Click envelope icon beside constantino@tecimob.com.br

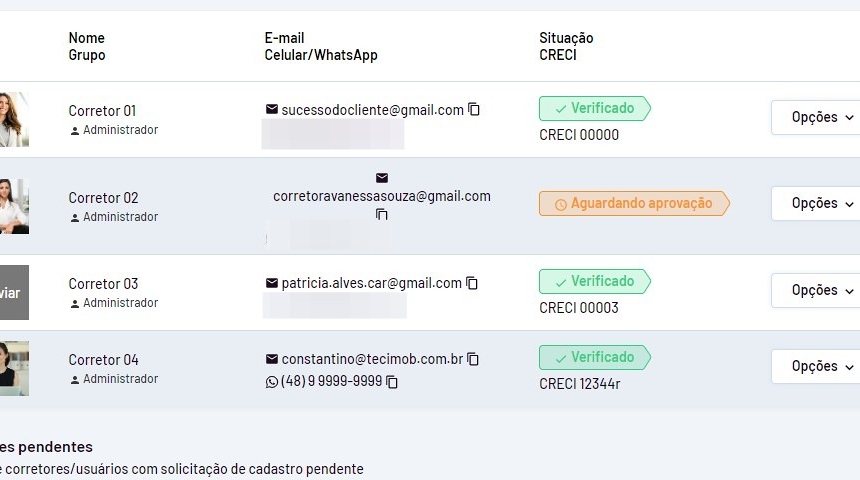click(272, 359)
